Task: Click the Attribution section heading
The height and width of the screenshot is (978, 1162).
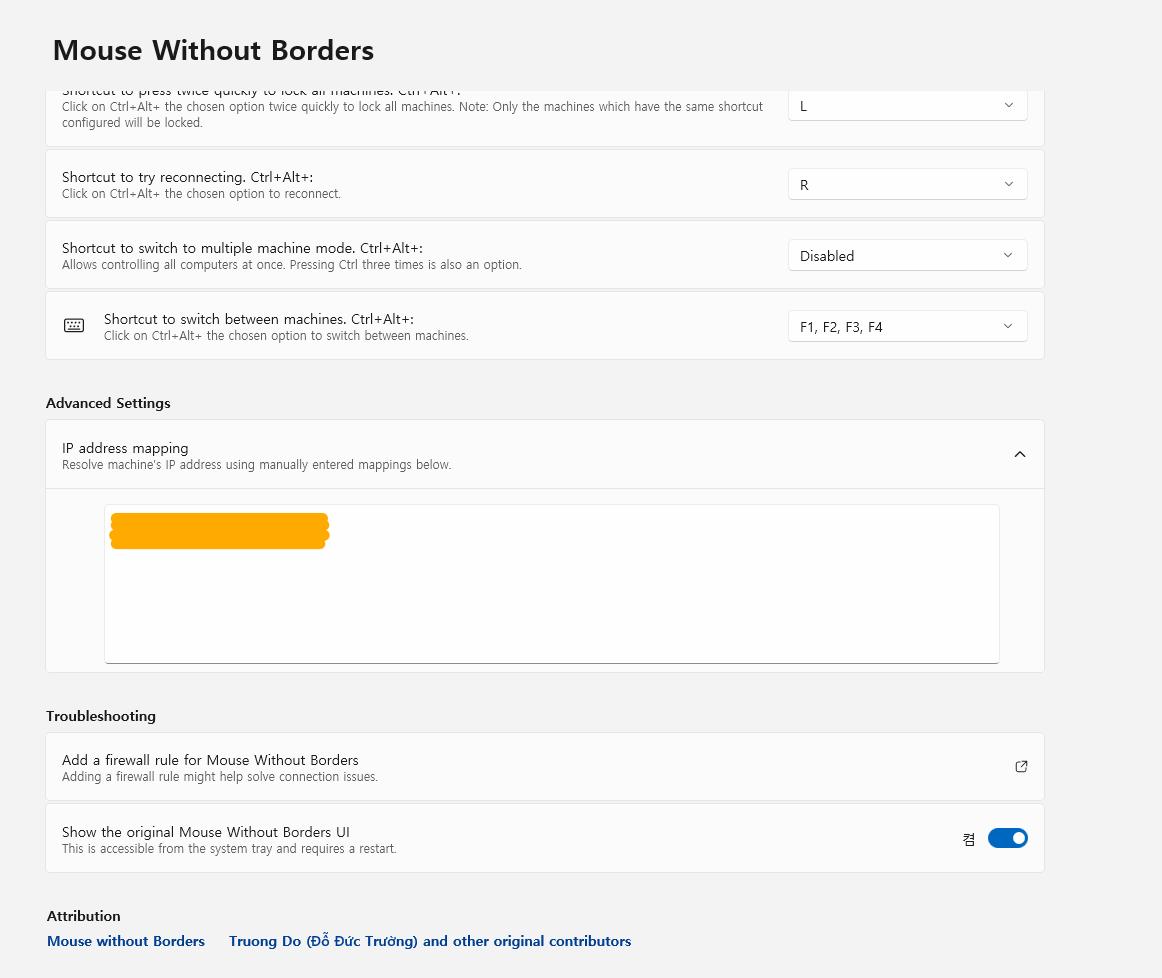Action: [84, 916]
